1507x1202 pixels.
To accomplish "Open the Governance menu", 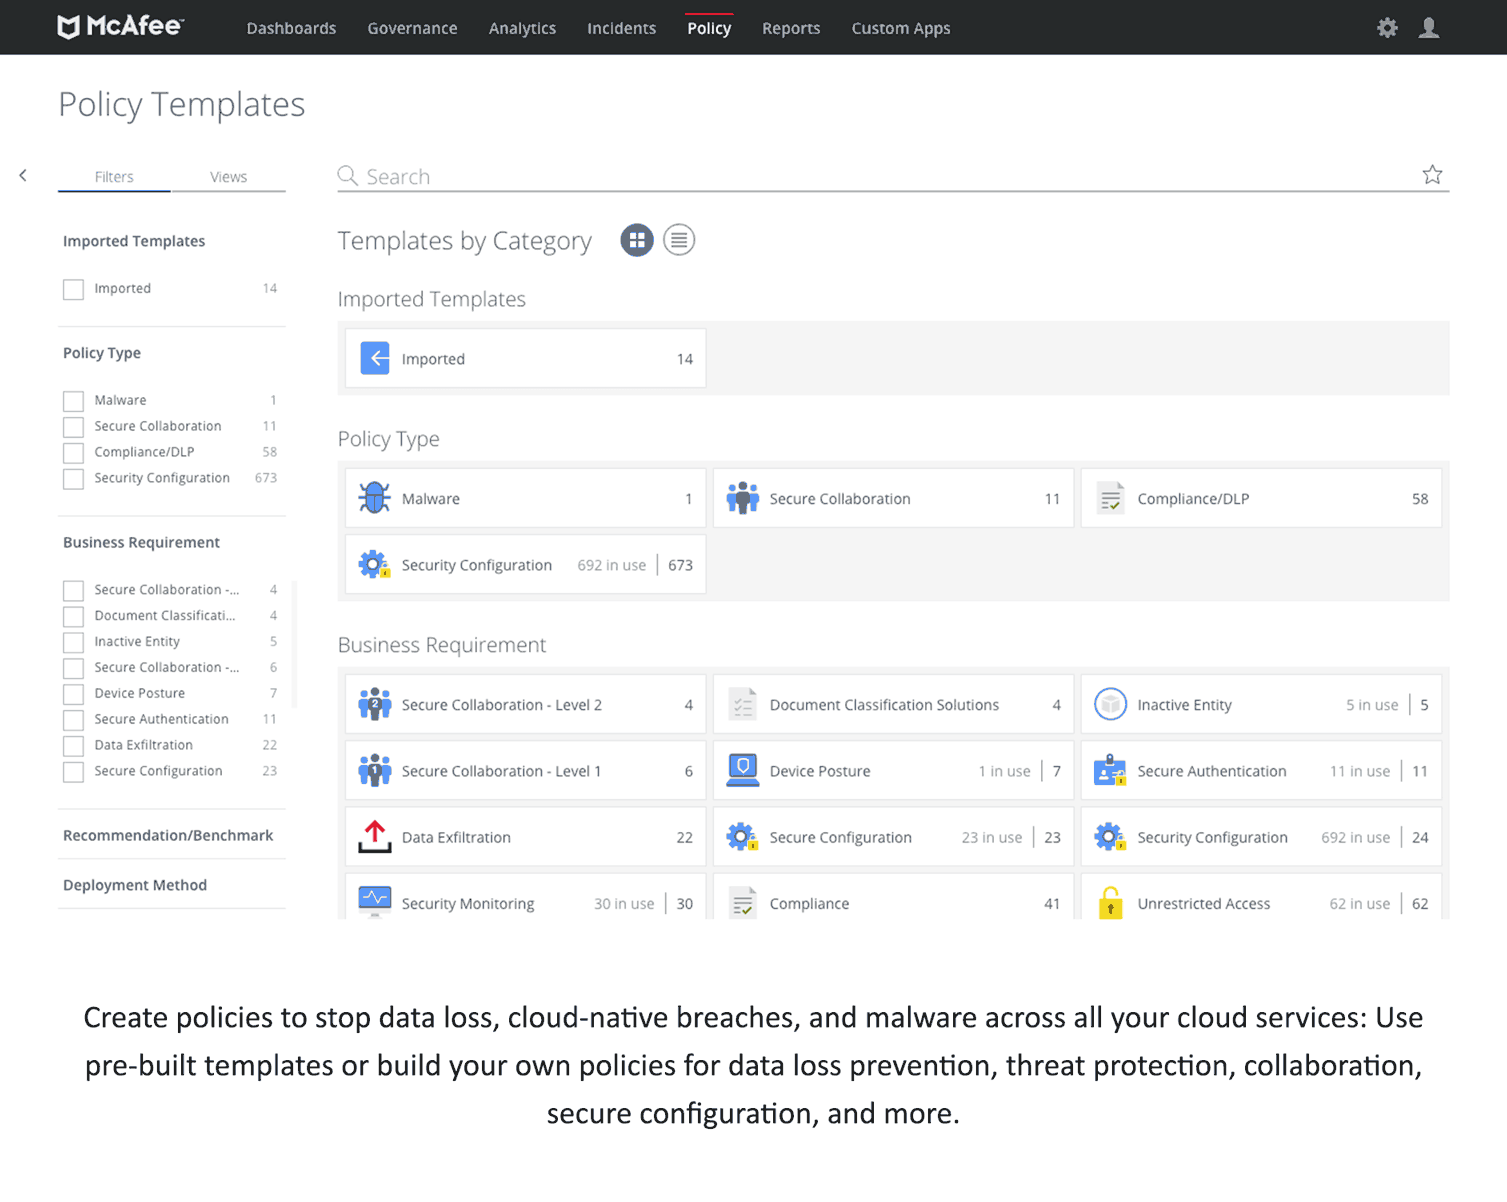I will tap(412, 28).
